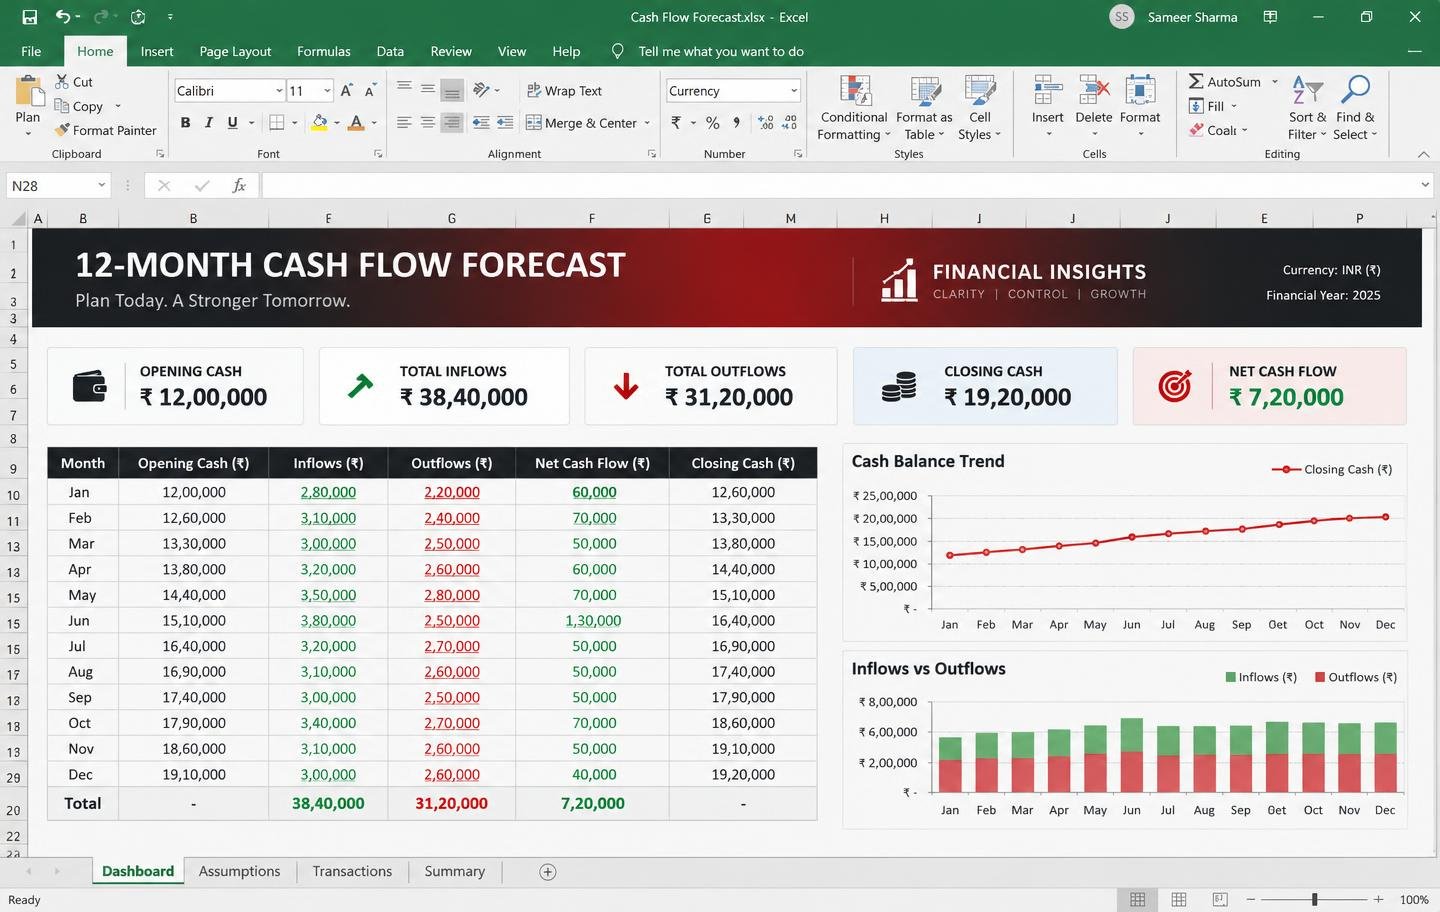Switch to Page Layout view in status bar
The width and height of the screenshot is (1440, 912).
(1179, 900)
